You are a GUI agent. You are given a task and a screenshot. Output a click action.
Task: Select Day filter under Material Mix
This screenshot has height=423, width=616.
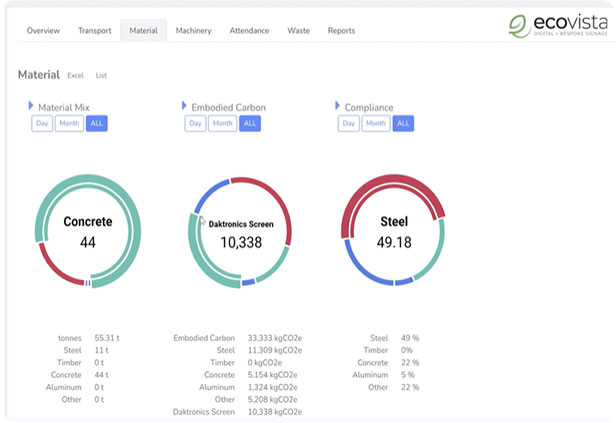tap(42, 124)
